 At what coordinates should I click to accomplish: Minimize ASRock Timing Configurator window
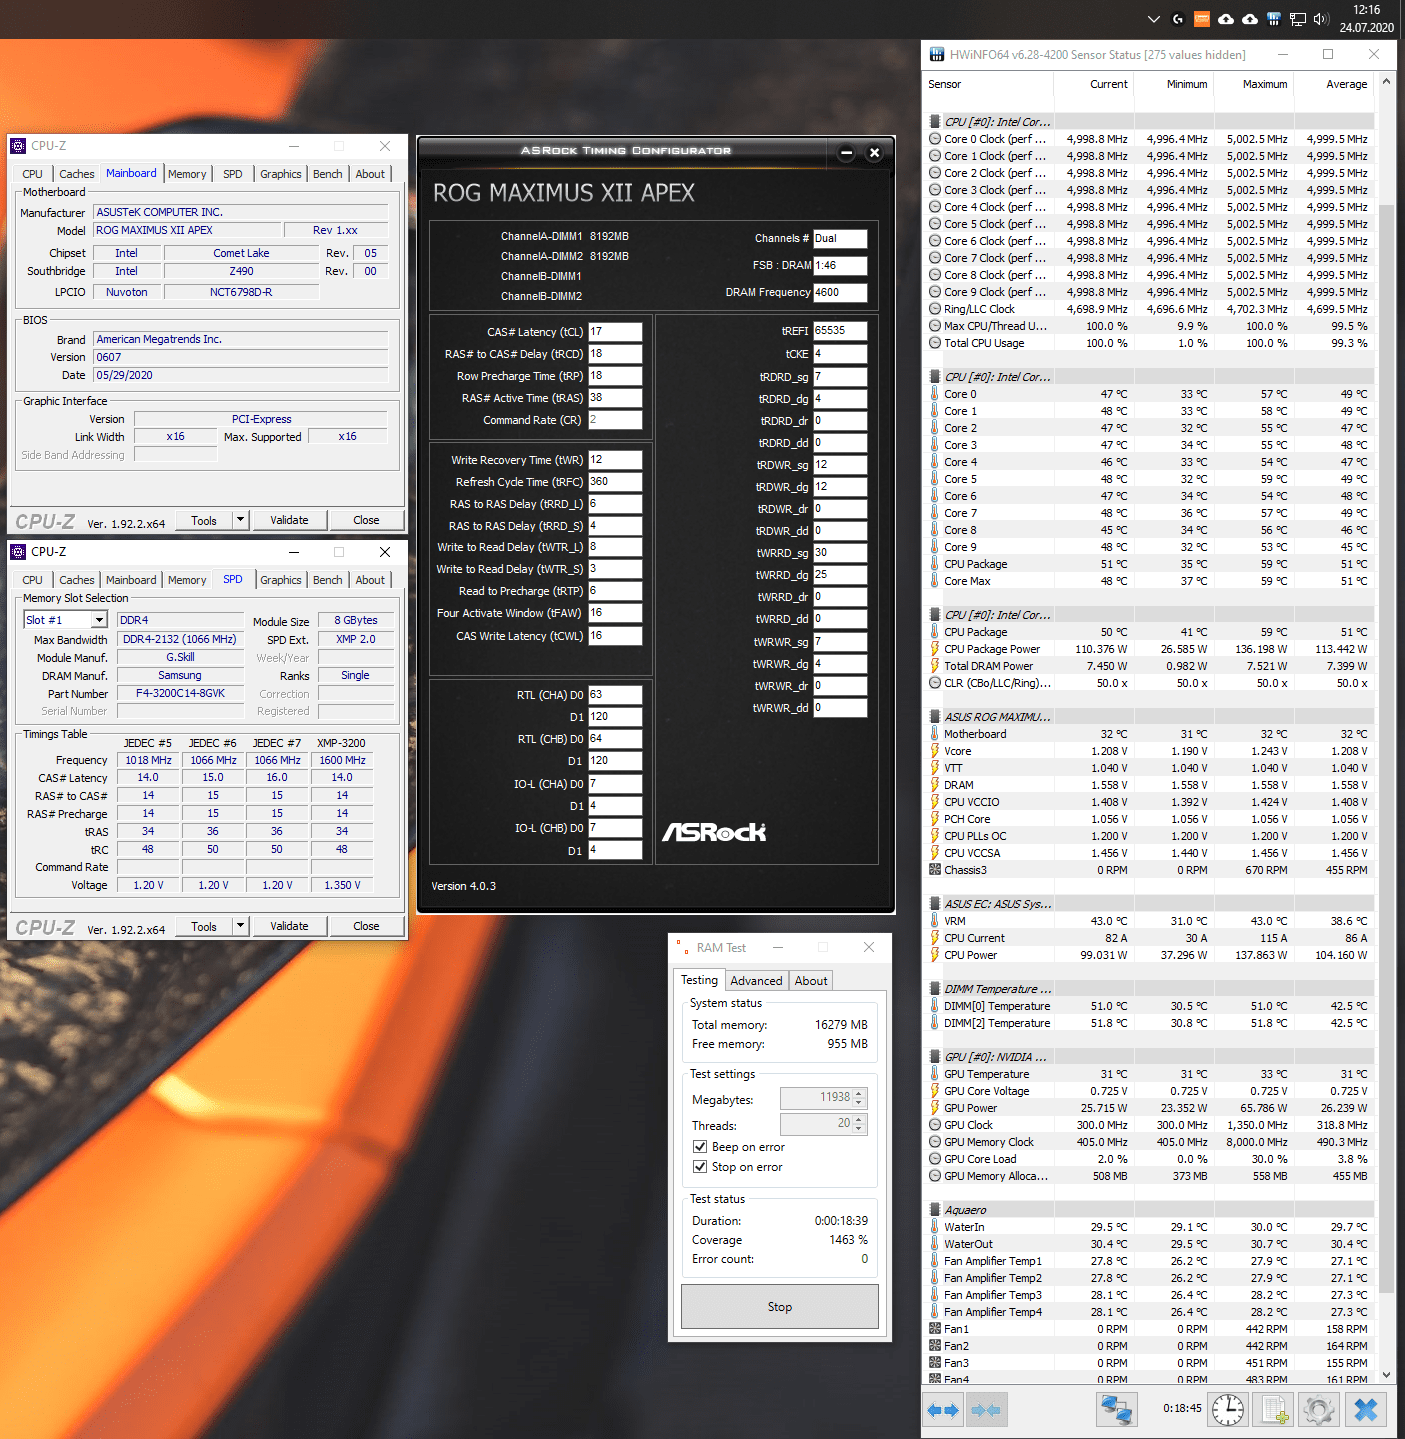pos(846,153)
